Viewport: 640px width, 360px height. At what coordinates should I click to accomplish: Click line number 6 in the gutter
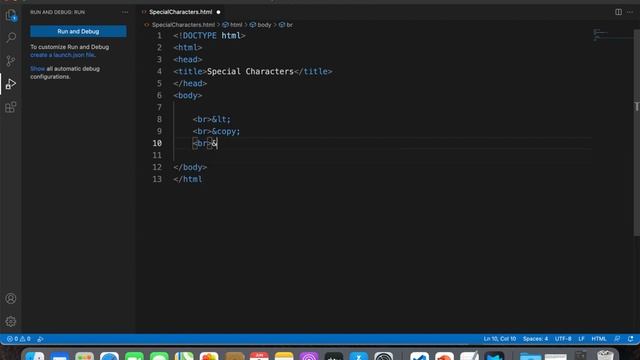(x=159, y=96)
